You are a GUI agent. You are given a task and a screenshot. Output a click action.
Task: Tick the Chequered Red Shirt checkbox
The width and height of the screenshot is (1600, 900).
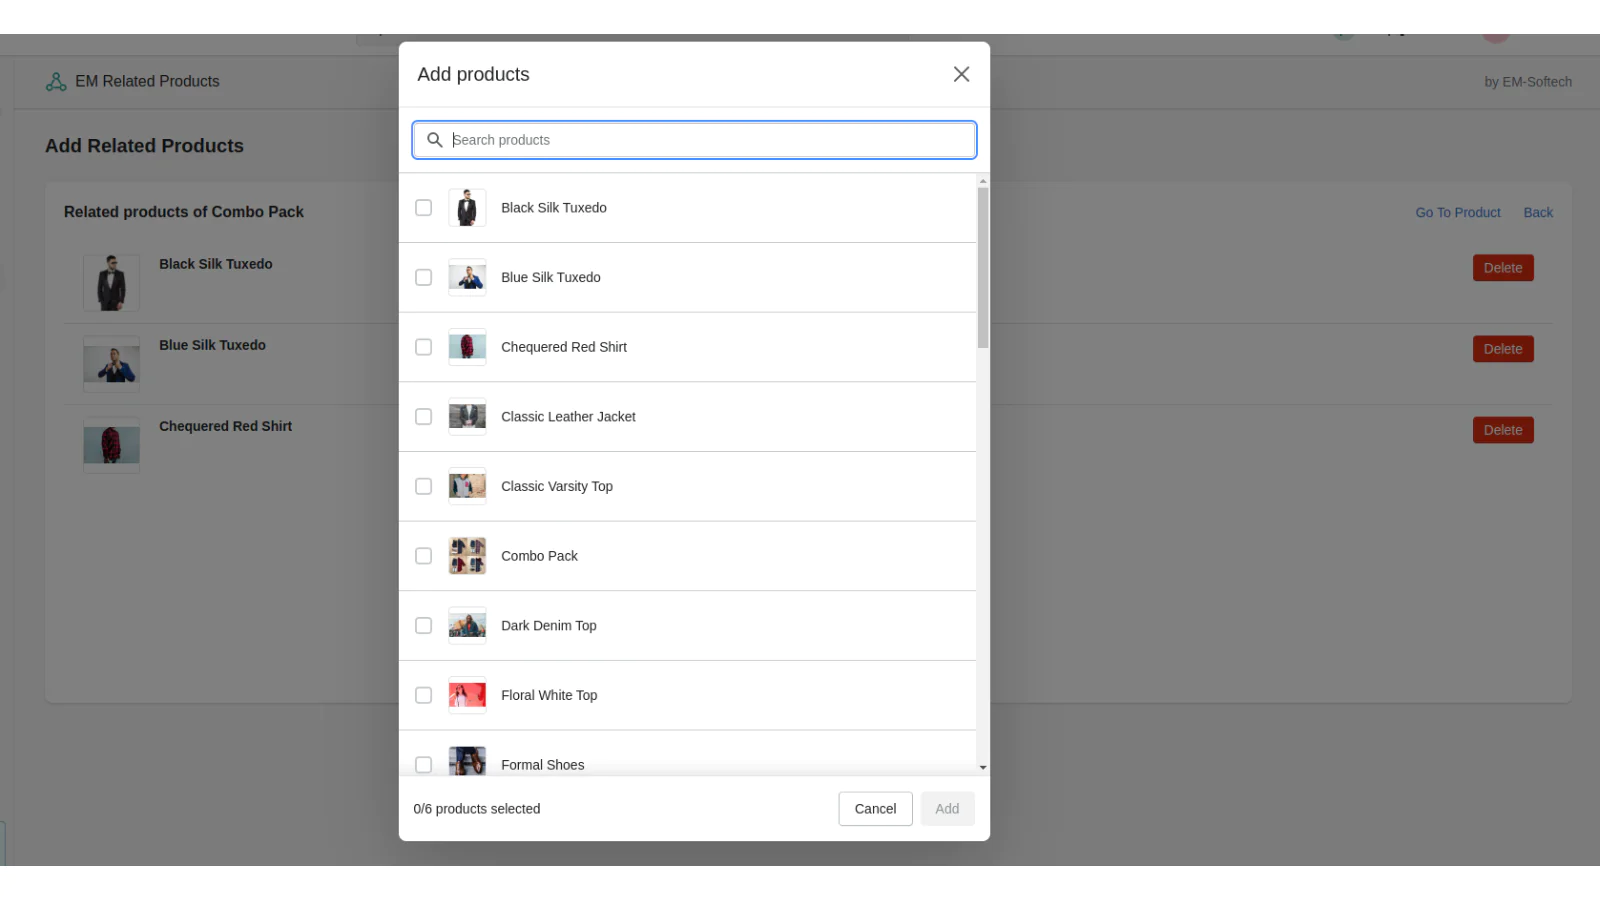pos(424,347)
